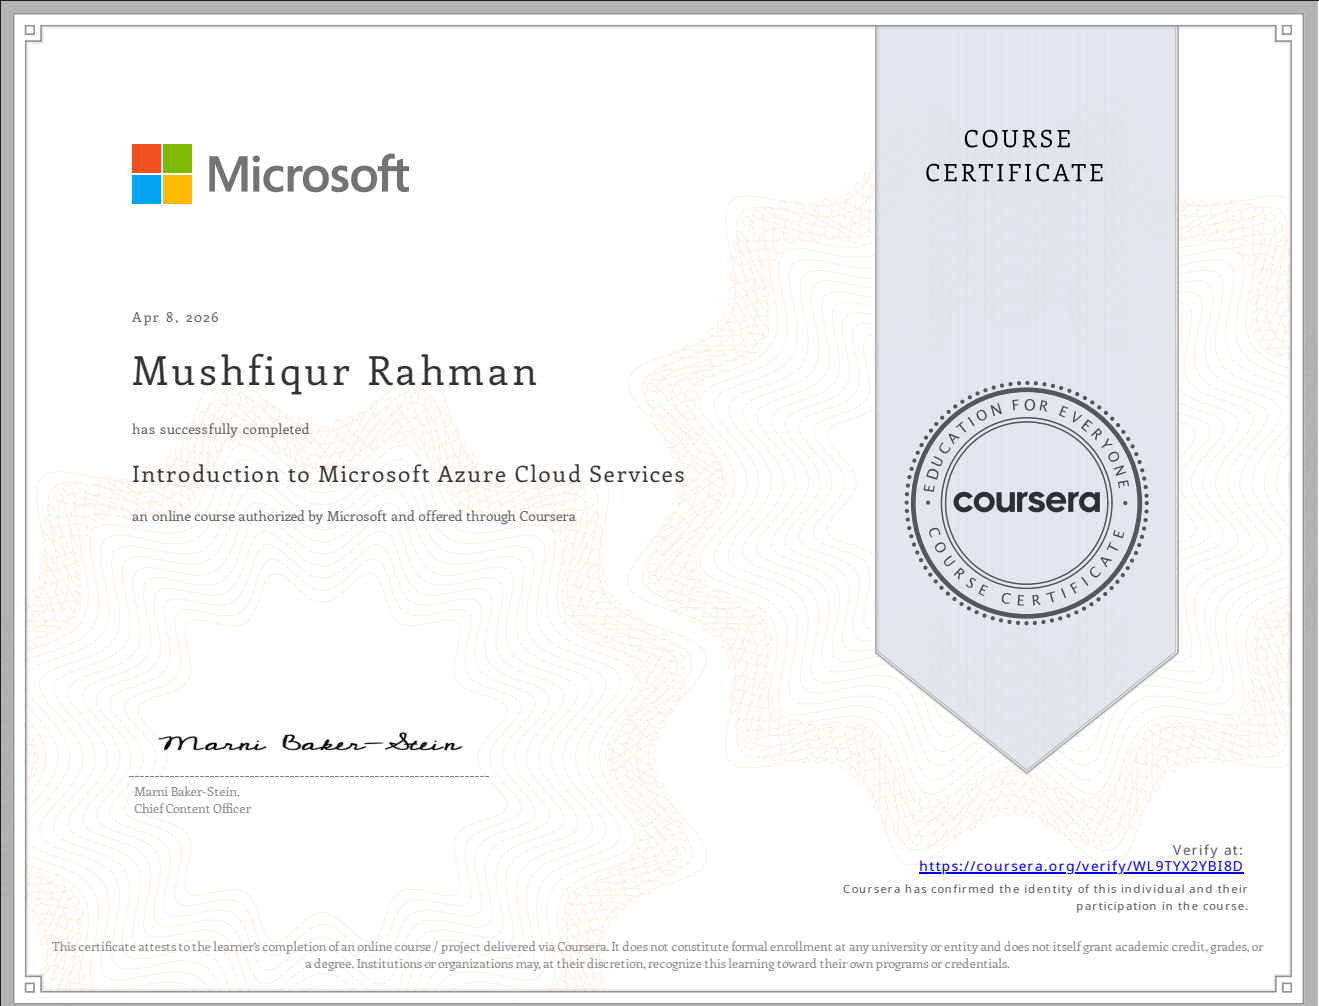Click the Marni Baker-Stein handwritten signature
The image size is (1319, 1006).
(x=311, y=743)
